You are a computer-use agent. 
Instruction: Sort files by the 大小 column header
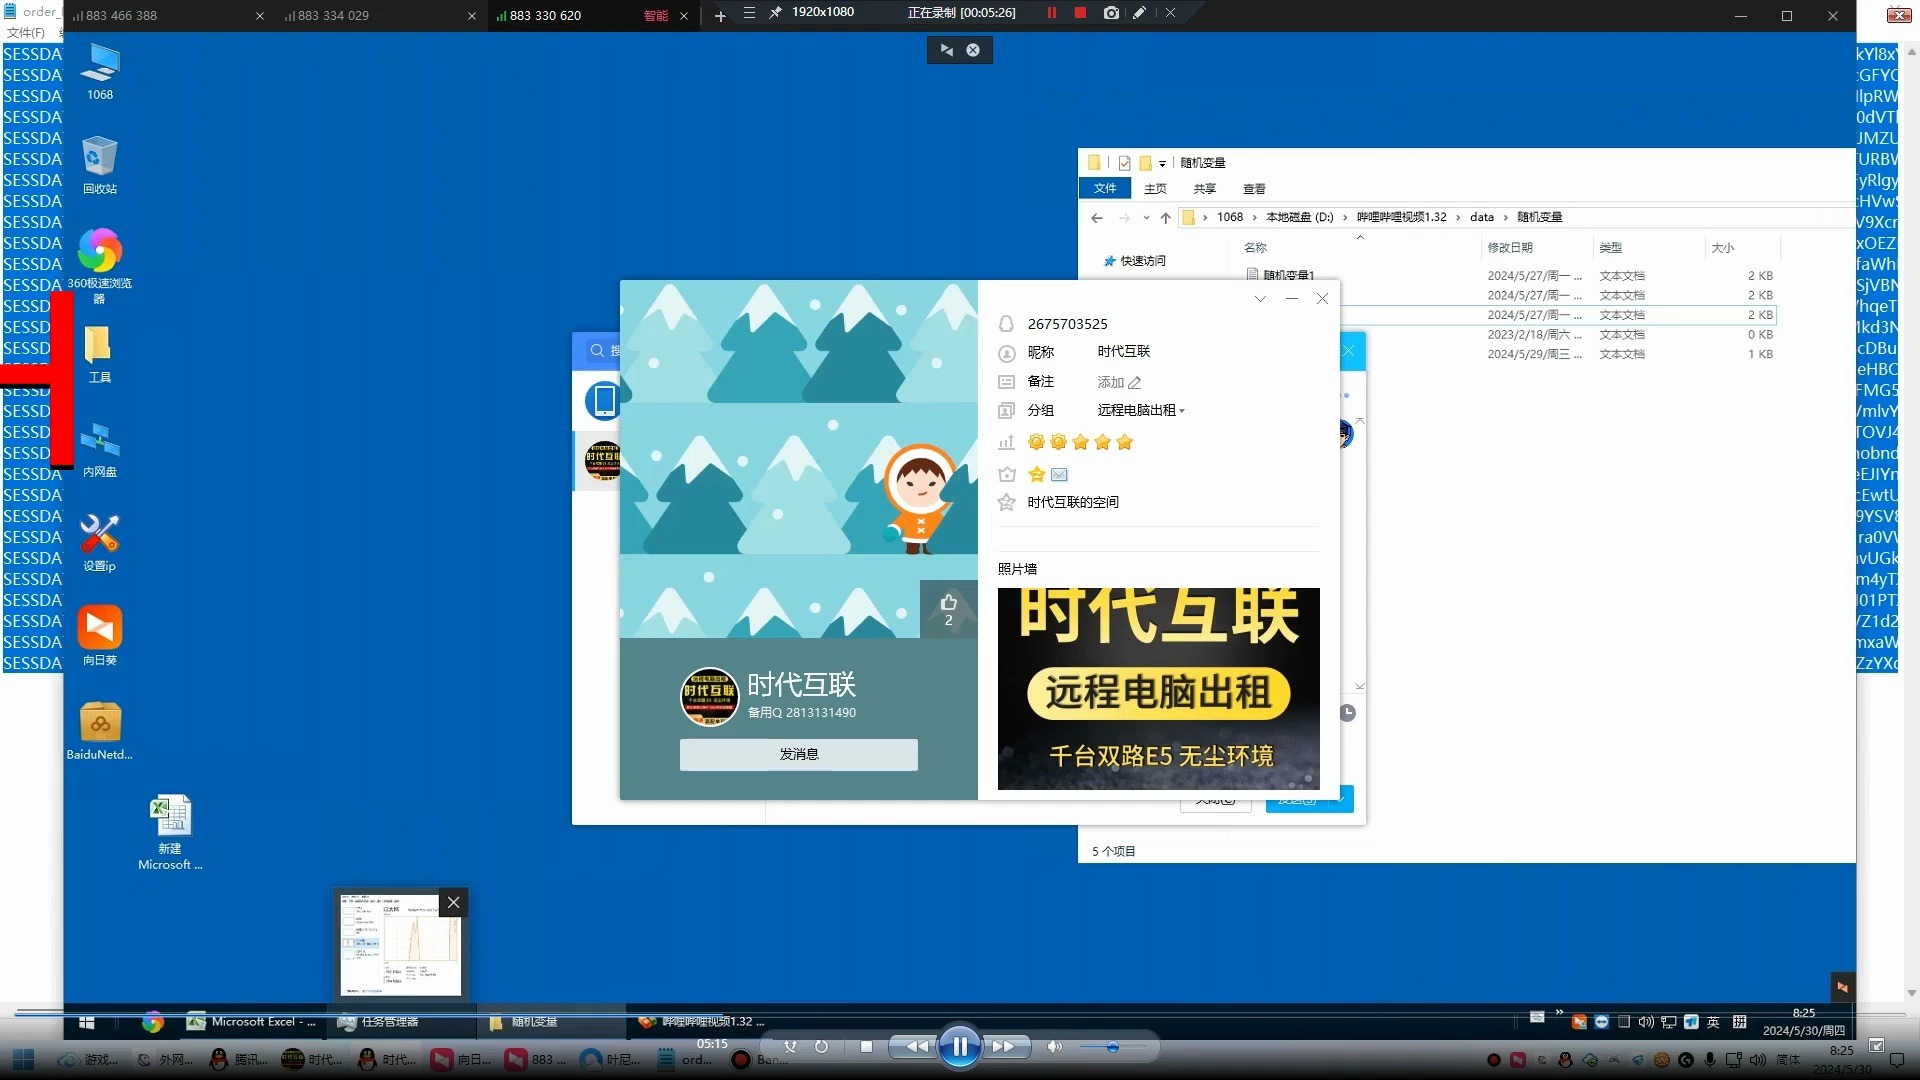(1723, 248)
